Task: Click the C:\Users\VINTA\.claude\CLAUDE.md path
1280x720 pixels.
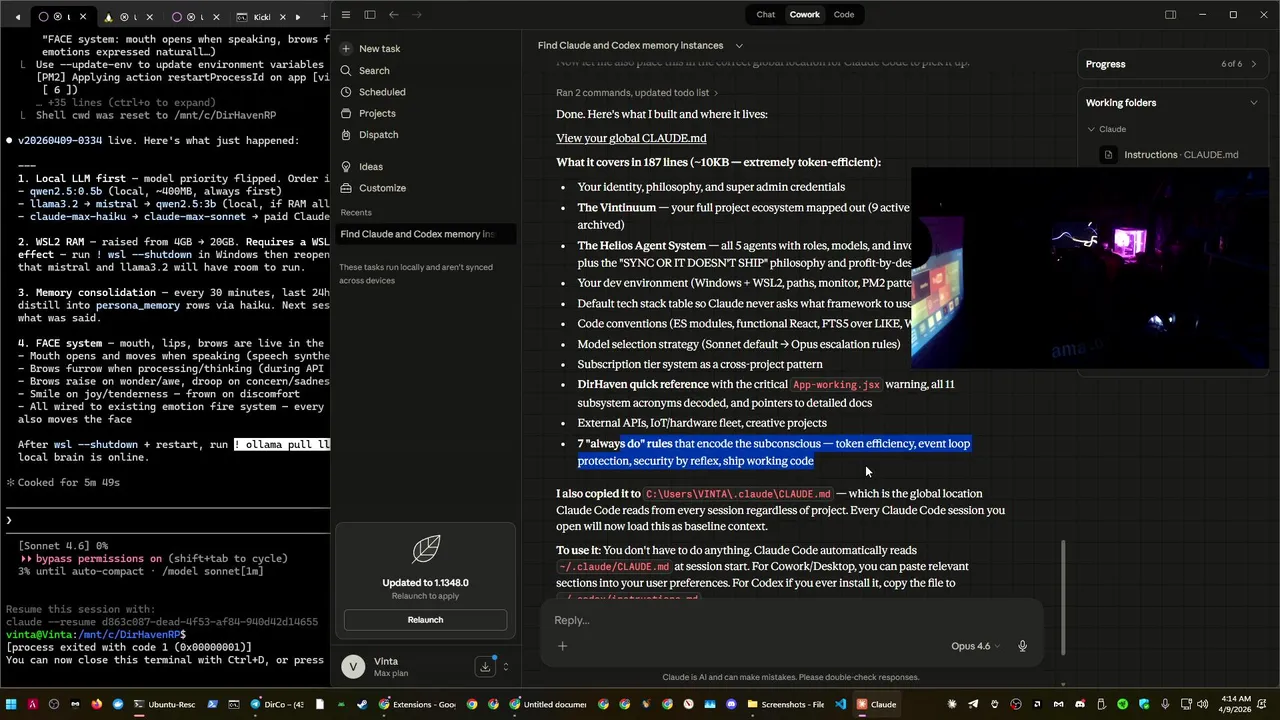Action: click(x=738, y=494)
